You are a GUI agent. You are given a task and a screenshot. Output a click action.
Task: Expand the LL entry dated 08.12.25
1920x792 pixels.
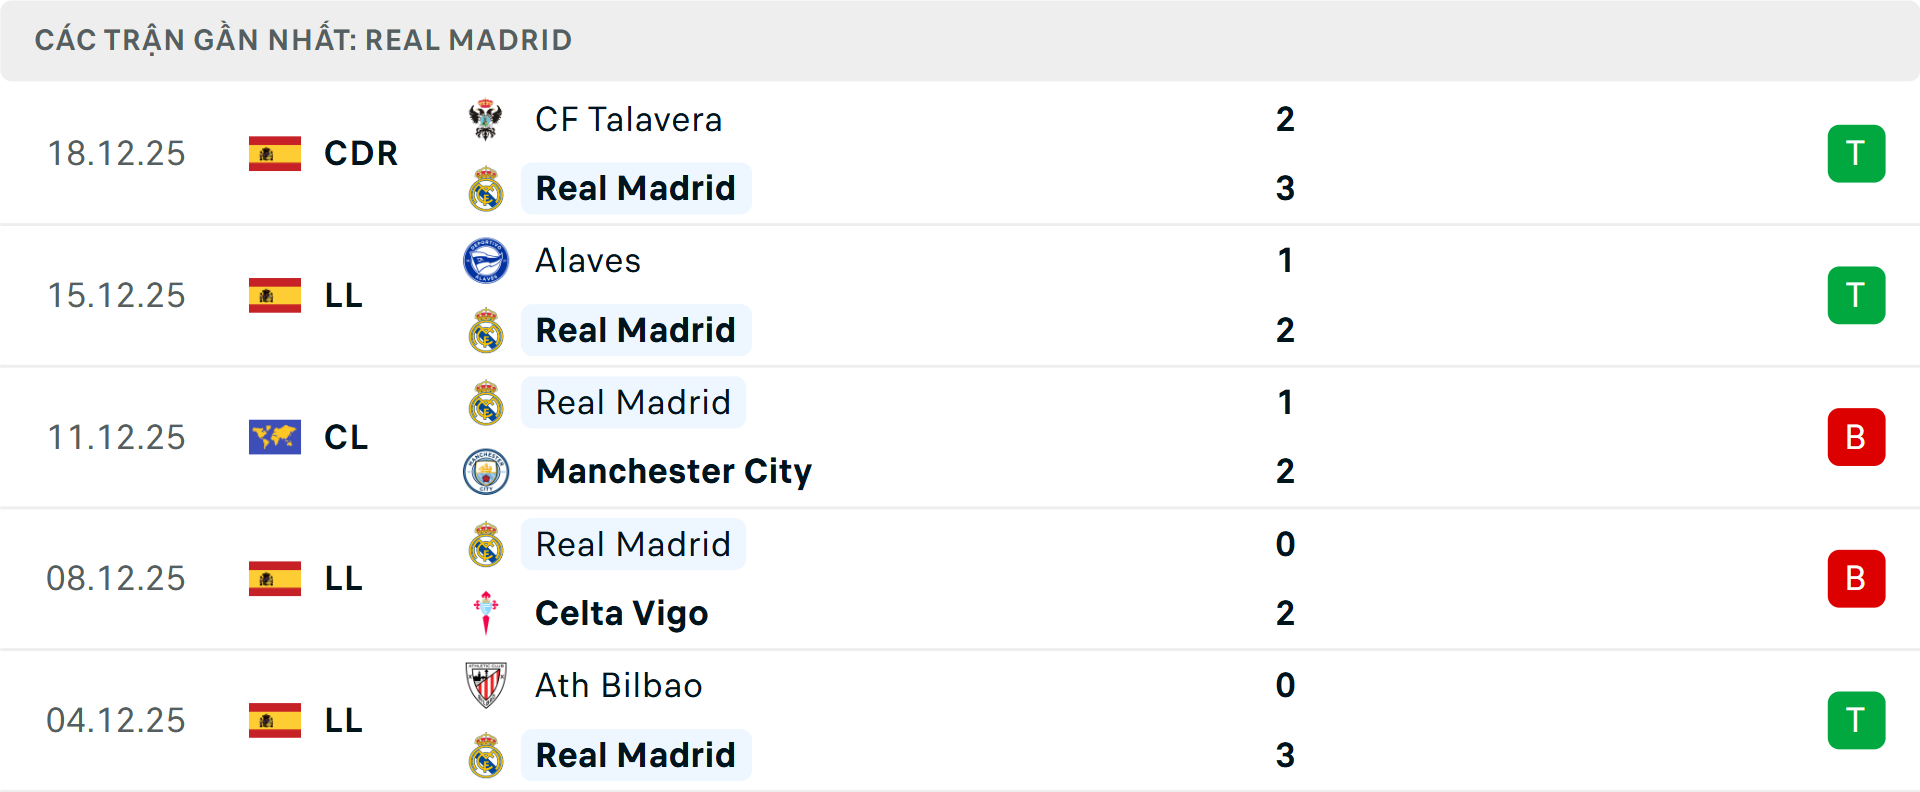tap(343, 578)
